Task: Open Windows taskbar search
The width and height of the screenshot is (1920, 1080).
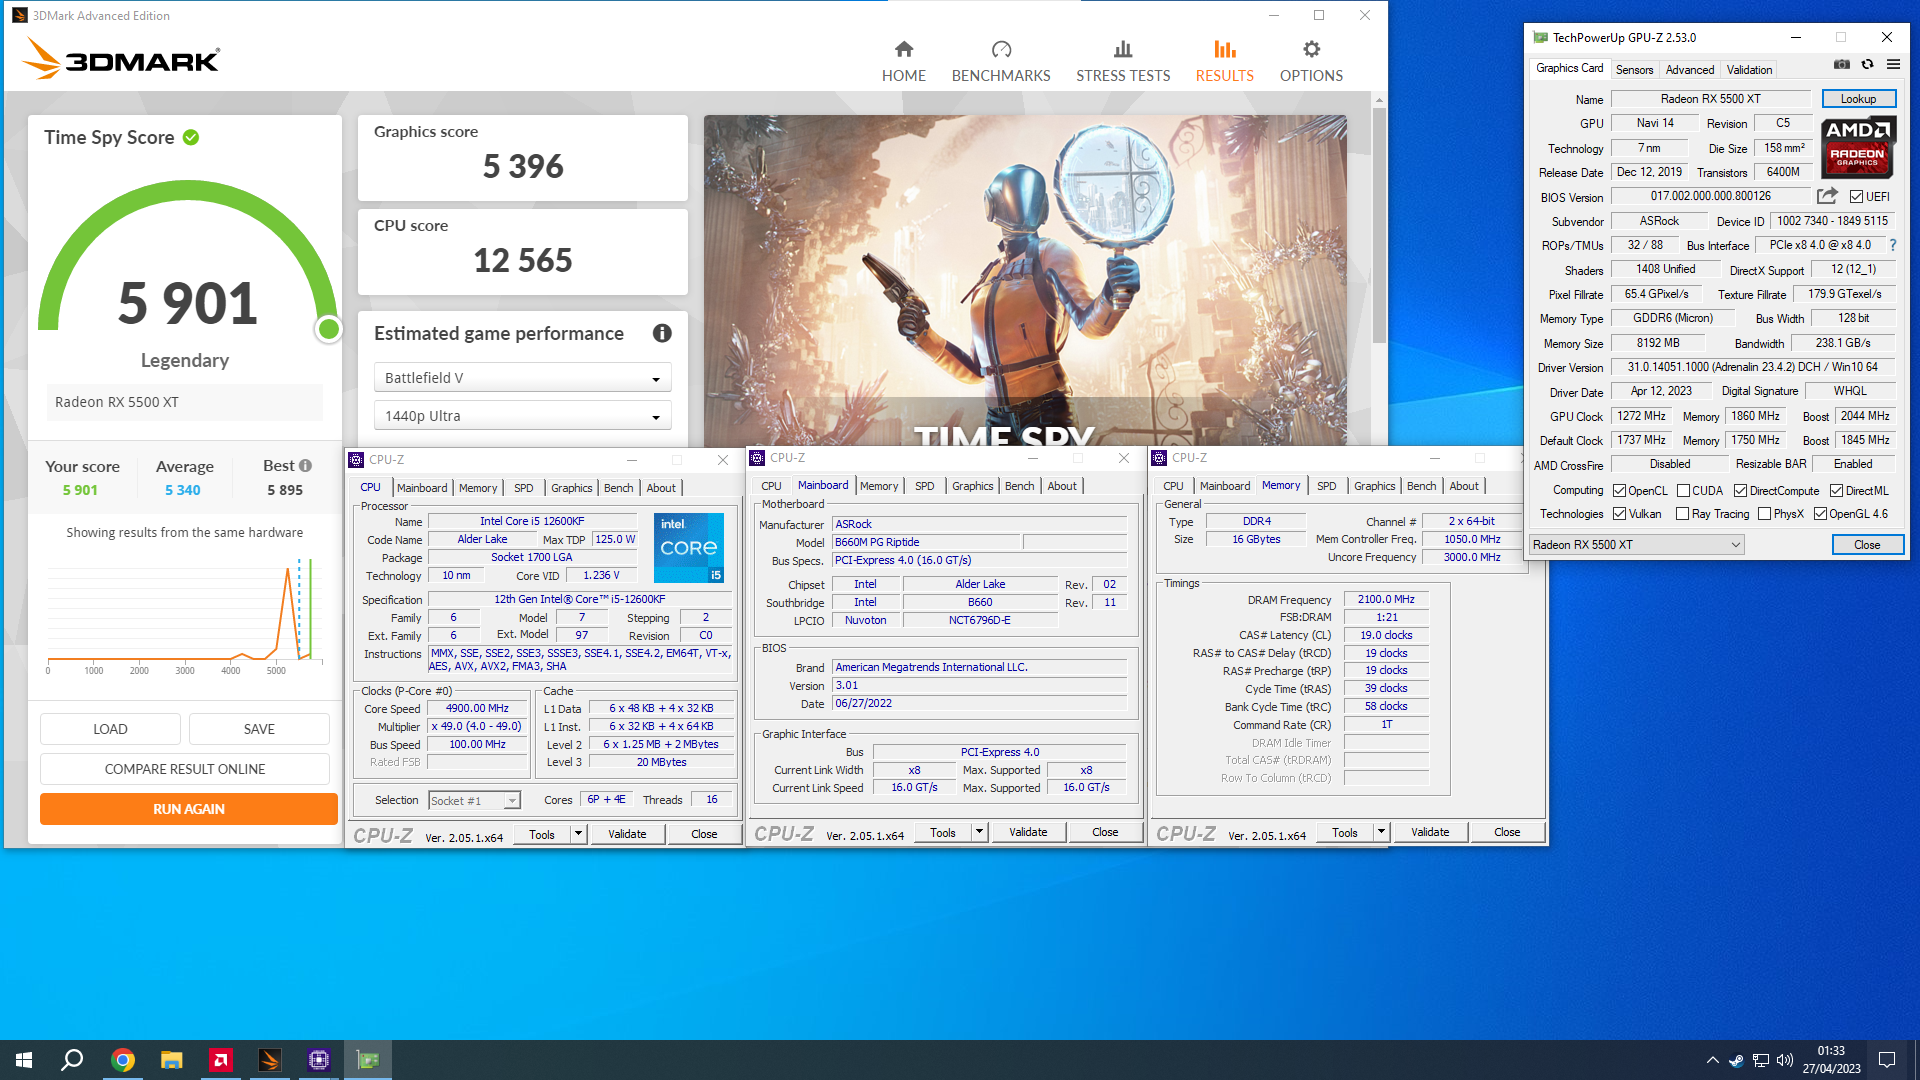Action: point(72,1060)
